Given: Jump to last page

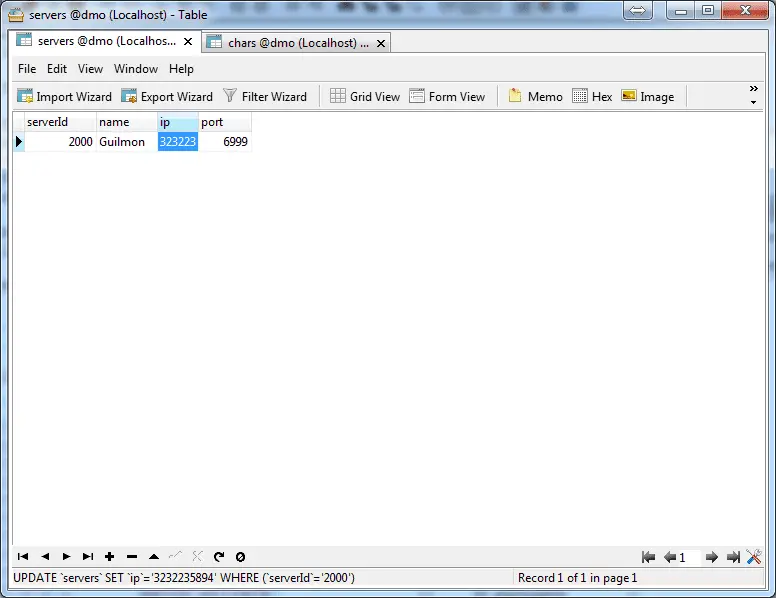Looking at the screenshot, I should pos(733,557).
